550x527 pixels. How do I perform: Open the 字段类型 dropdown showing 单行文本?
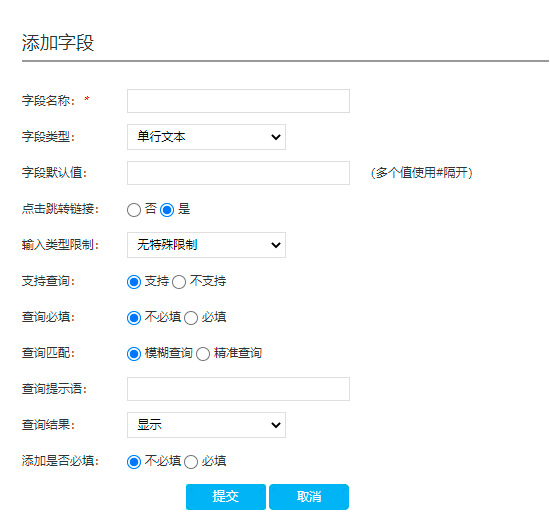pos(206,137)
